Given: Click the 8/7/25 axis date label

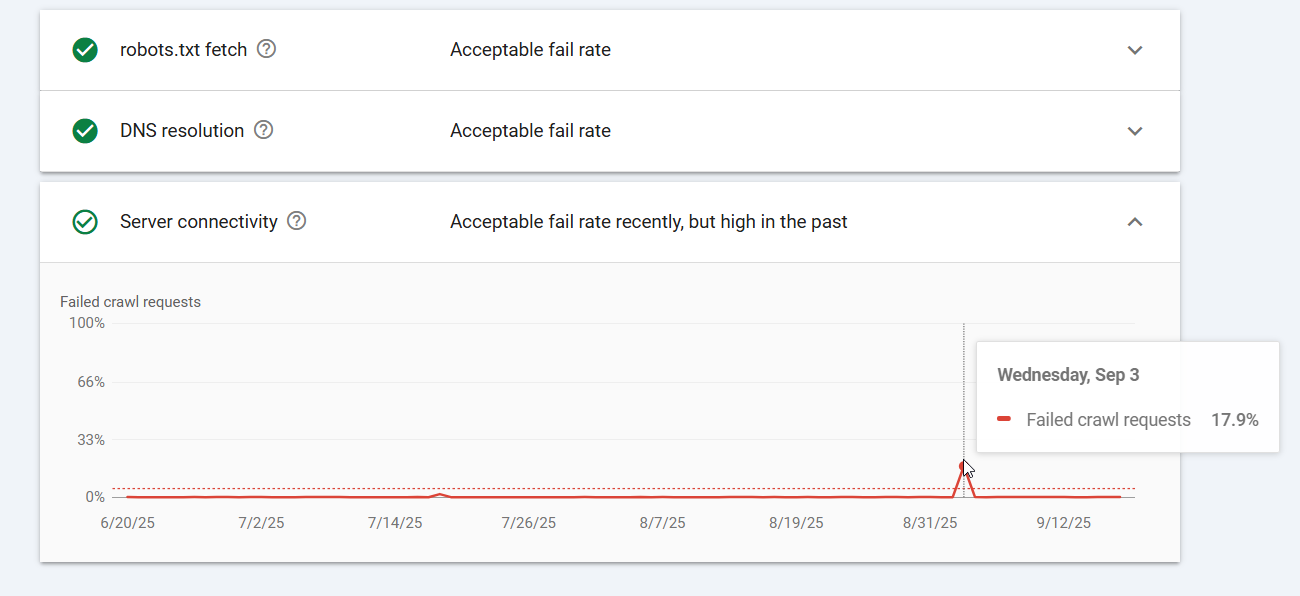Looking at the screenshot, I should [x=663, y=523].
